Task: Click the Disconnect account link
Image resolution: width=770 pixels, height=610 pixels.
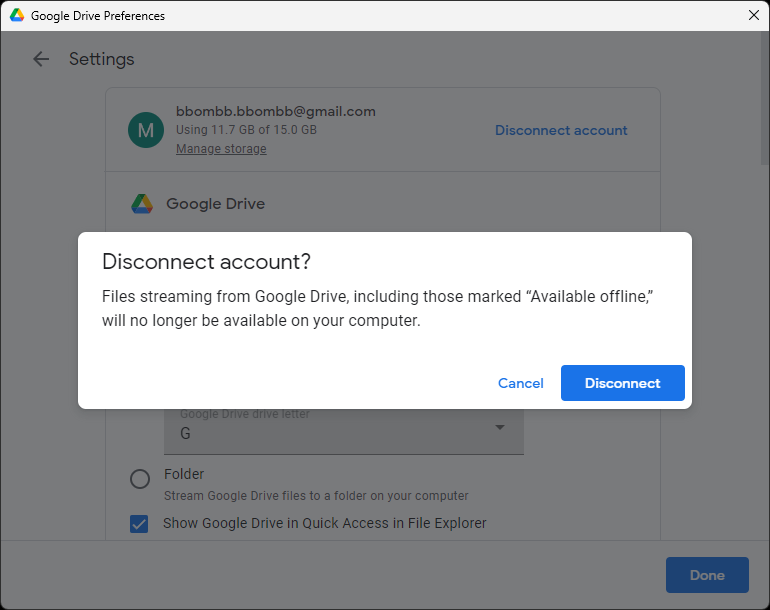Action: [561, 130]
